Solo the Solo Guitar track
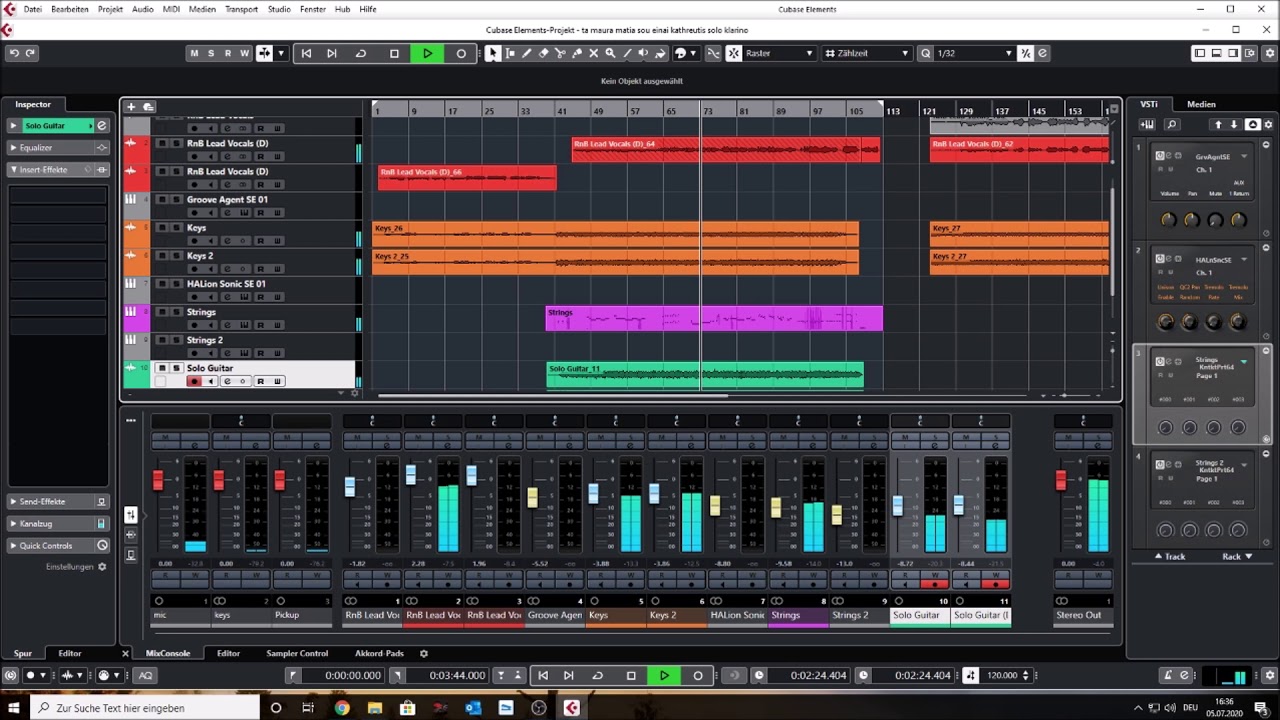The height and width of the screenshot is (720, 1280). (x=176, y=368)
